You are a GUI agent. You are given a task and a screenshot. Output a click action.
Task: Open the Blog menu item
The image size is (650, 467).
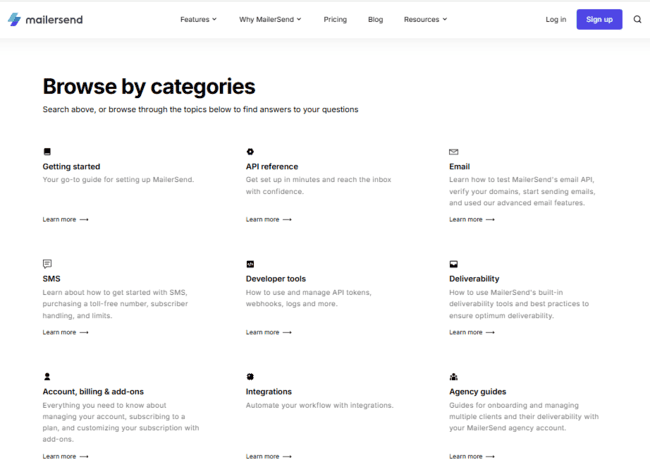pyautogui.click(x=375, y=19)
